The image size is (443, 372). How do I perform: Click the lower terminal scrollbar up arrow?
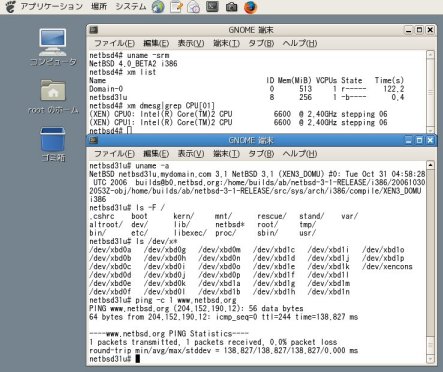point(430,165)
